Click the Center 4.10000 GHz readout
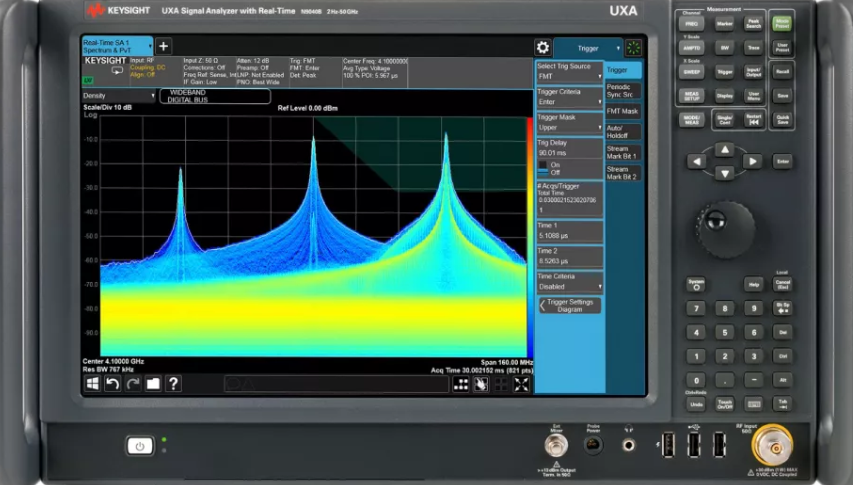Image resolution: width=853 pixels, height=485 pixels. (113, 362)
